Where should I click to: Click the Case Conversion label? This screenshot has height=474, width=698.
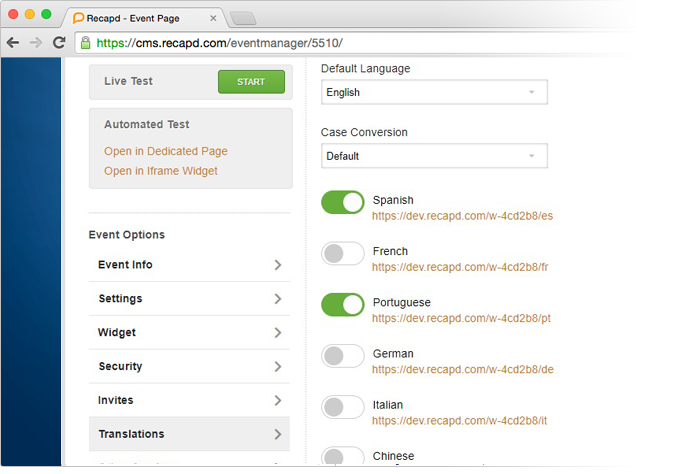point(364,132)
